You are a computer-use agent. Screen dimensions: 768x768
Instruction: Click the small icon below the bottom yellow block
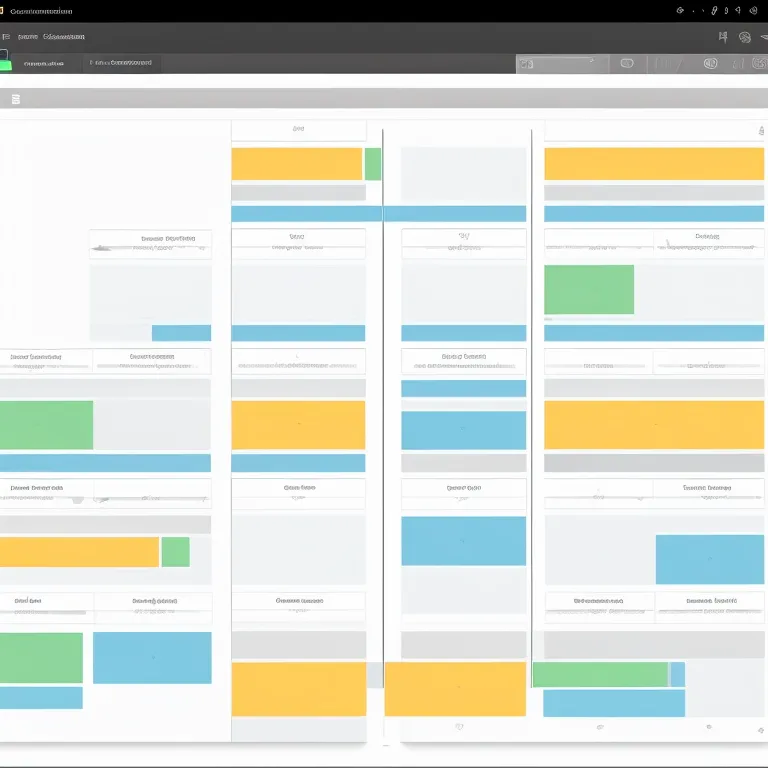(x=459, y=727)
